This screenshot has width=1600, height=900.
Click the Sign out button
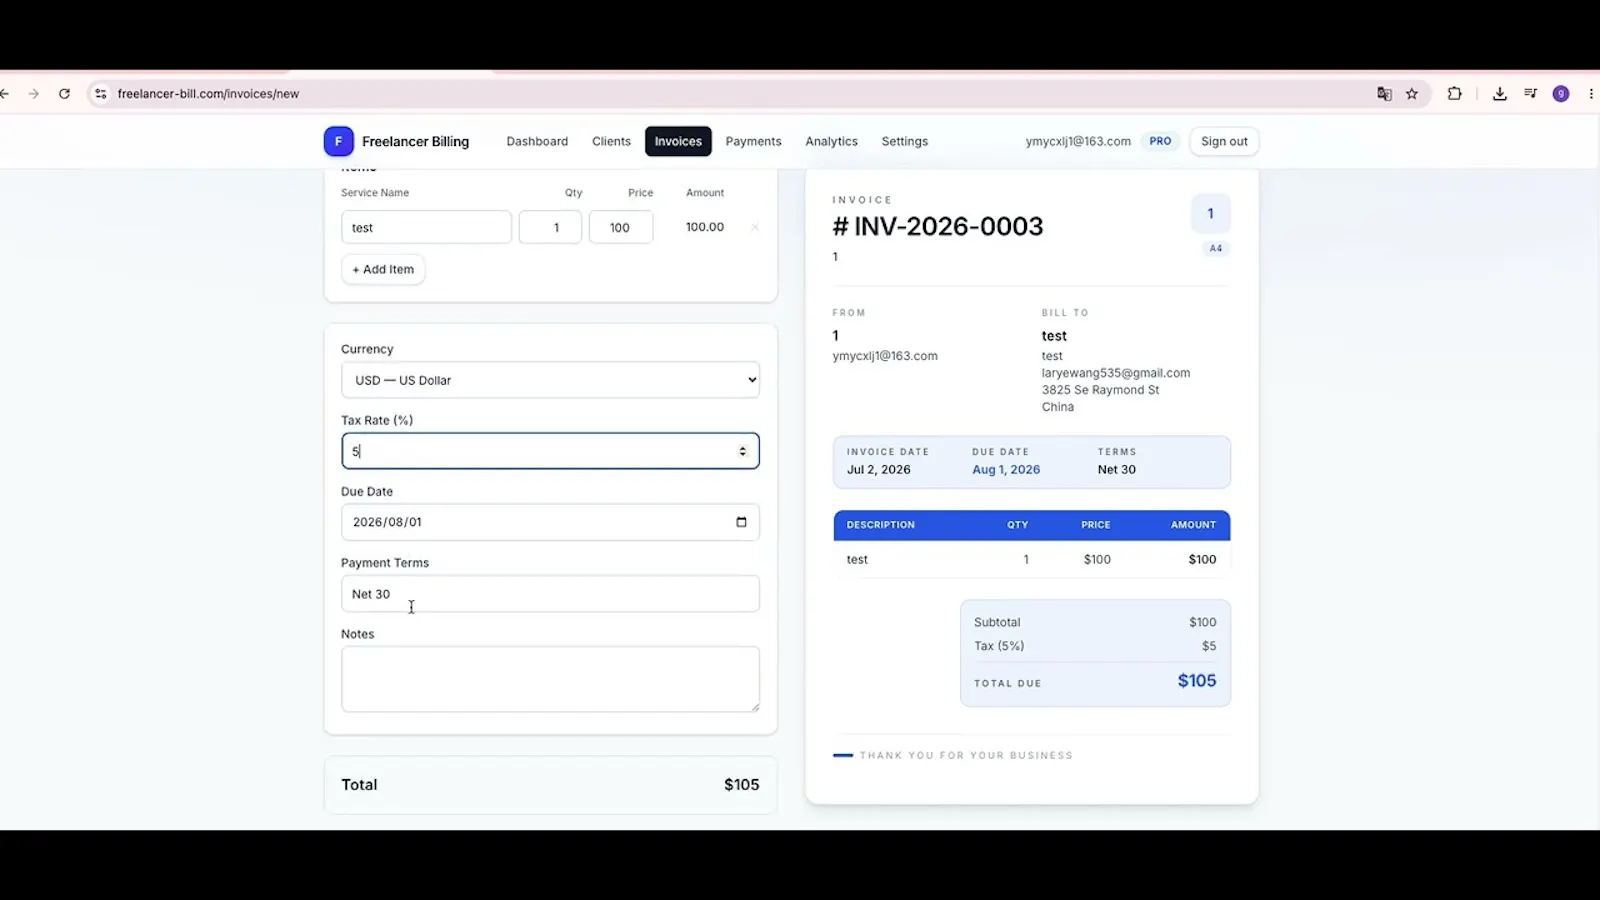coord(1224,141)
